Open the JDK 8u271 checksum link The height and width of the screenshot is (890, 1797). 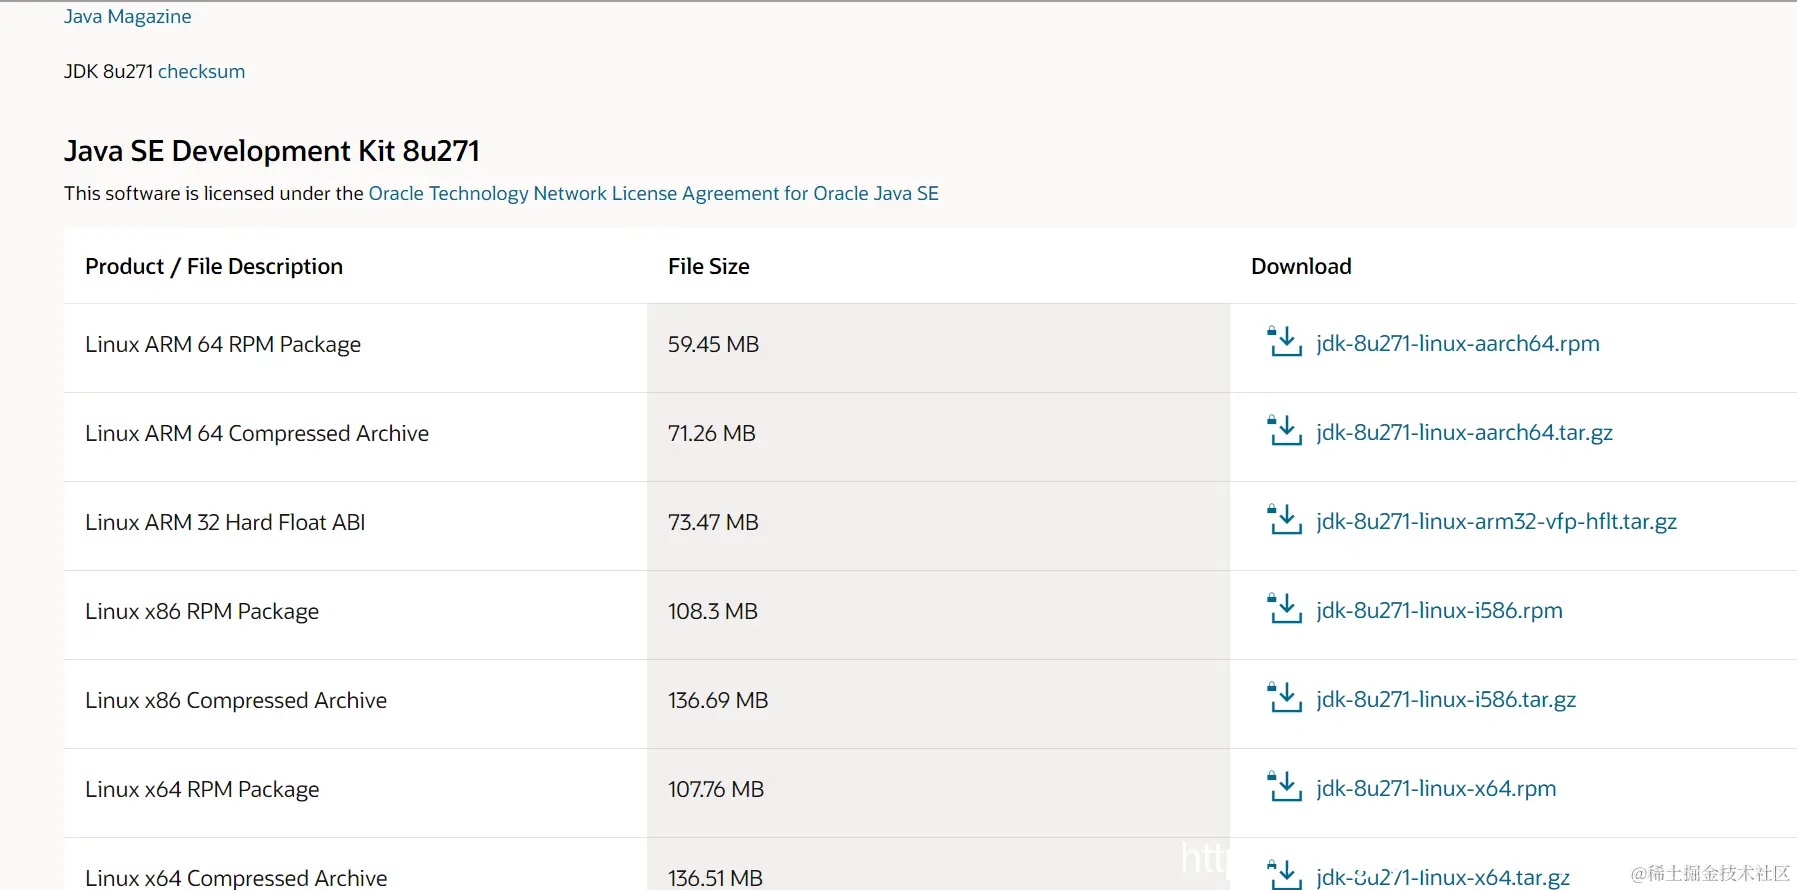(x=201, y=71)
